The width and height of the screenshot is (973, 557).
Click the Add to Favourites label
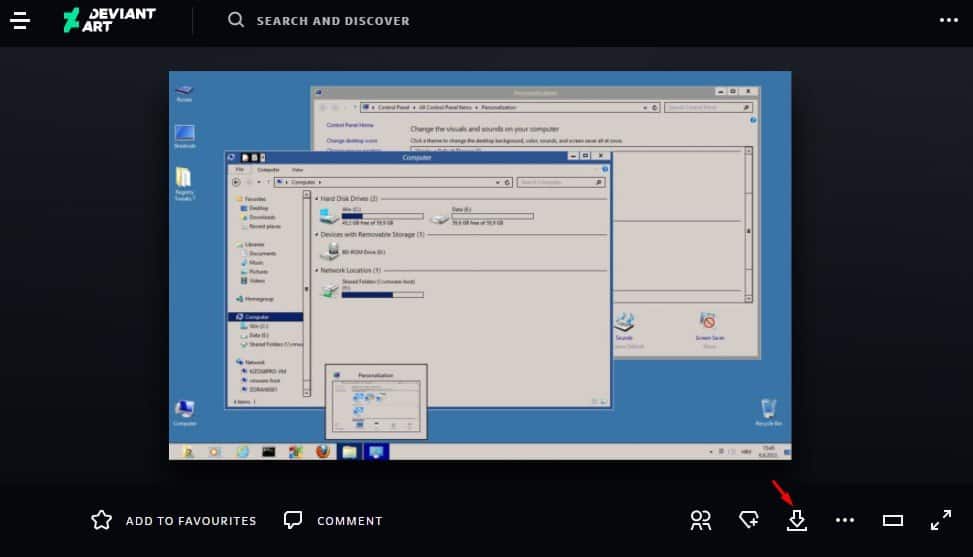tap(191, 521)
